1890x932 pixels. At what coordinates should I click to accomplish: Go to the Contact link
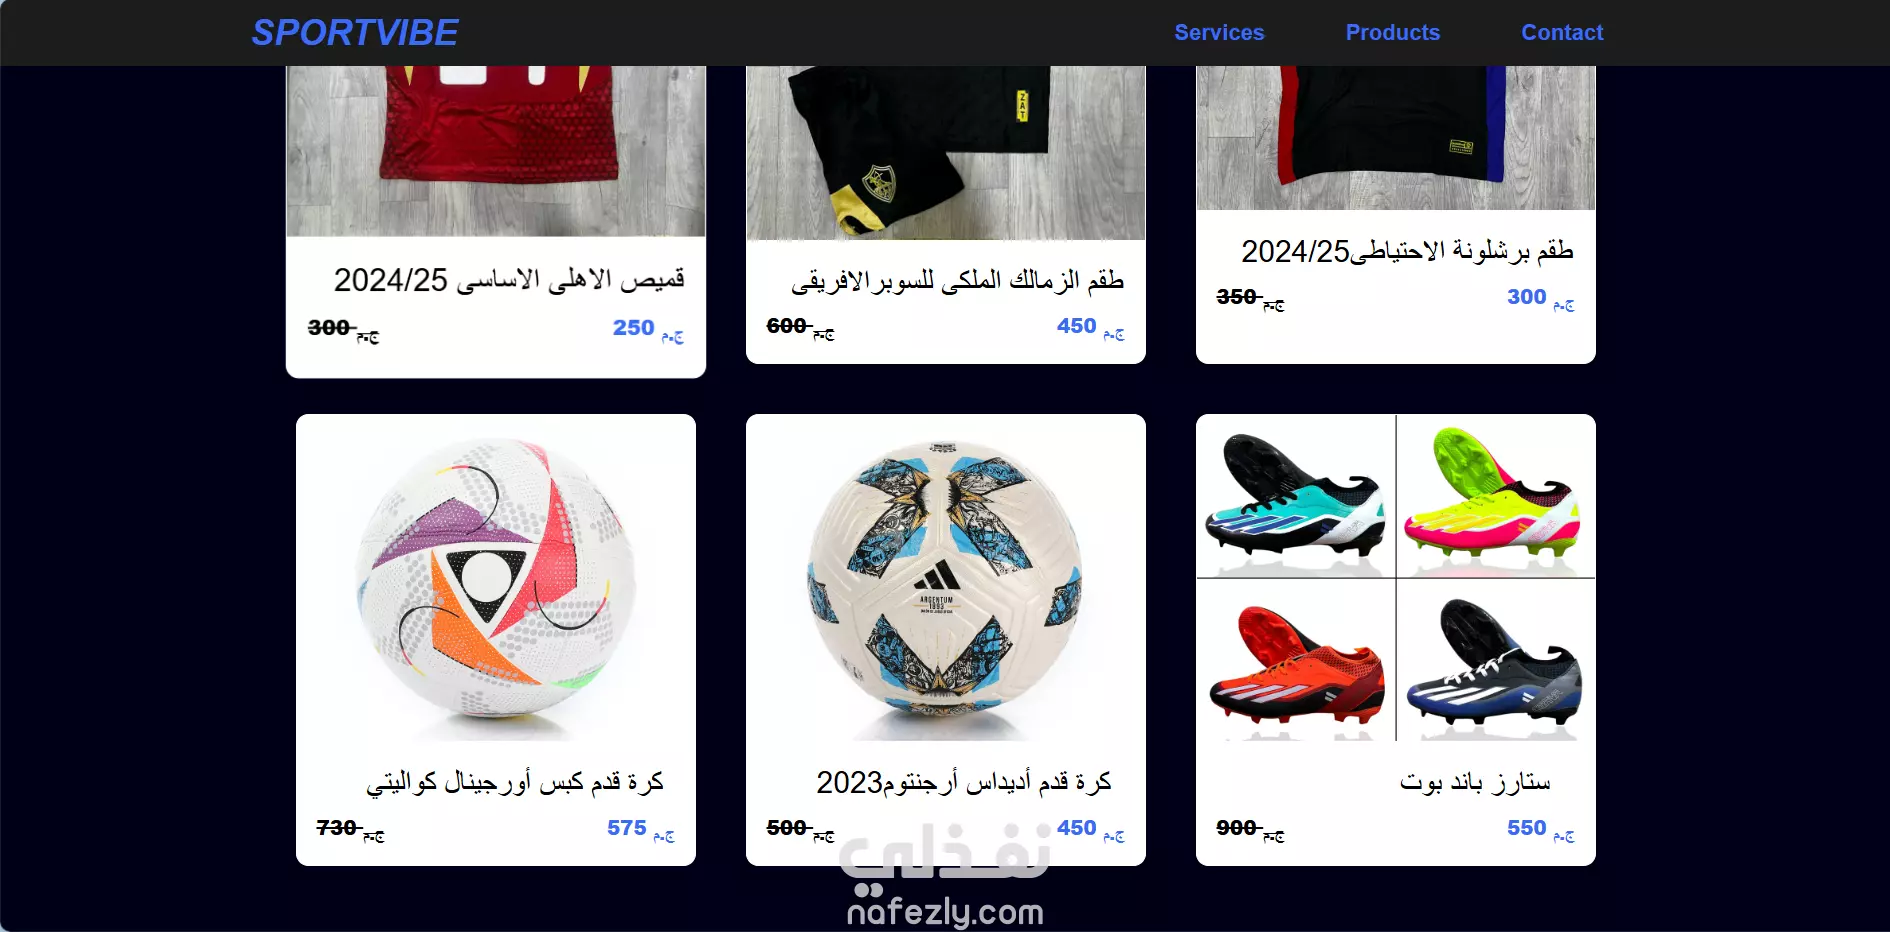pos(1562,33)
